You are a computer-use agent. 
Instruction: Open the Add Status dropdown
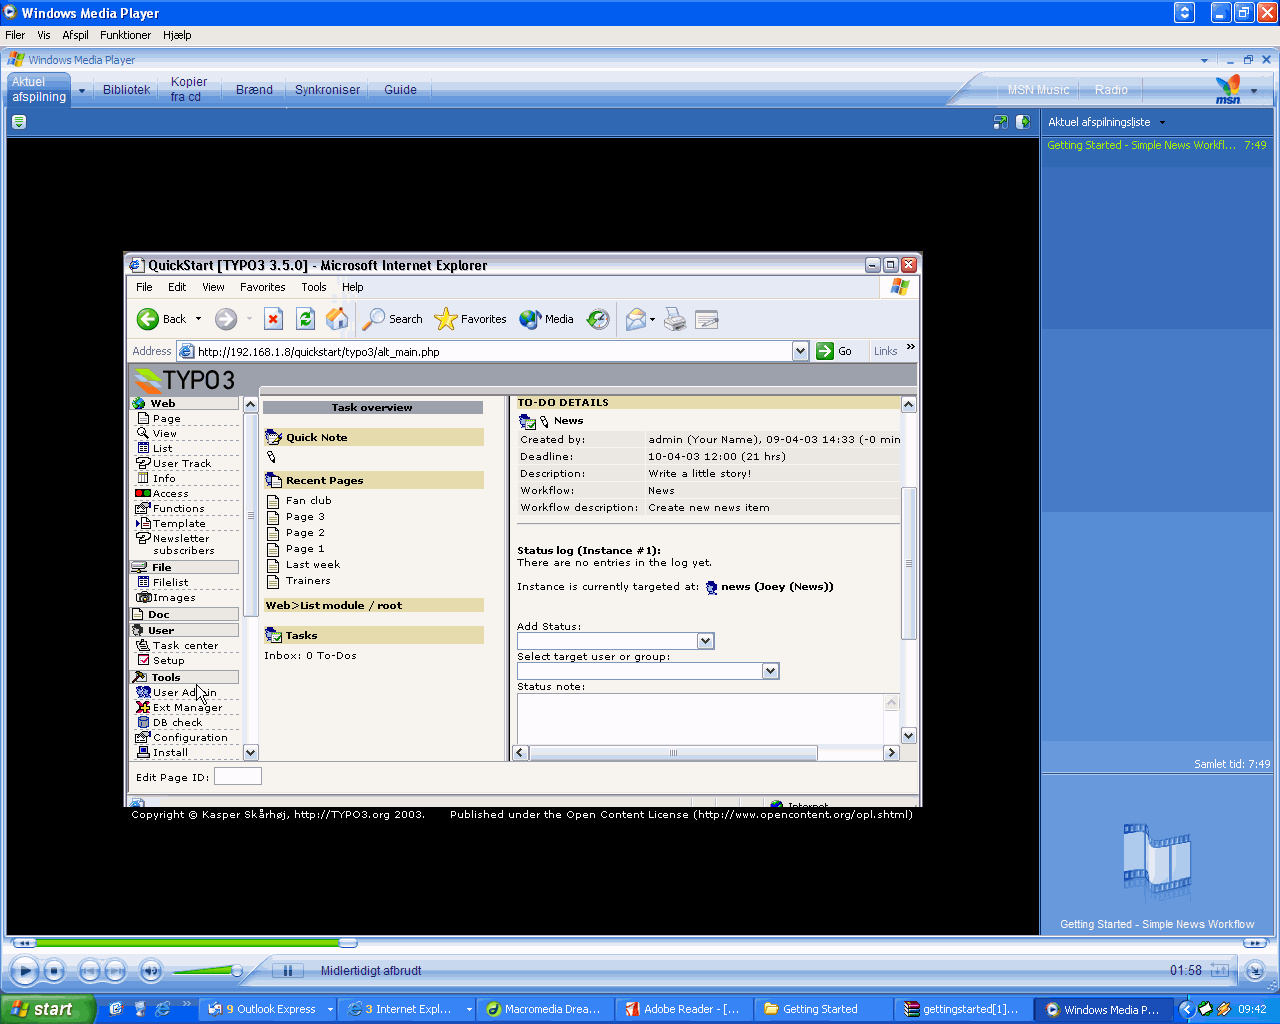point(706,641)
